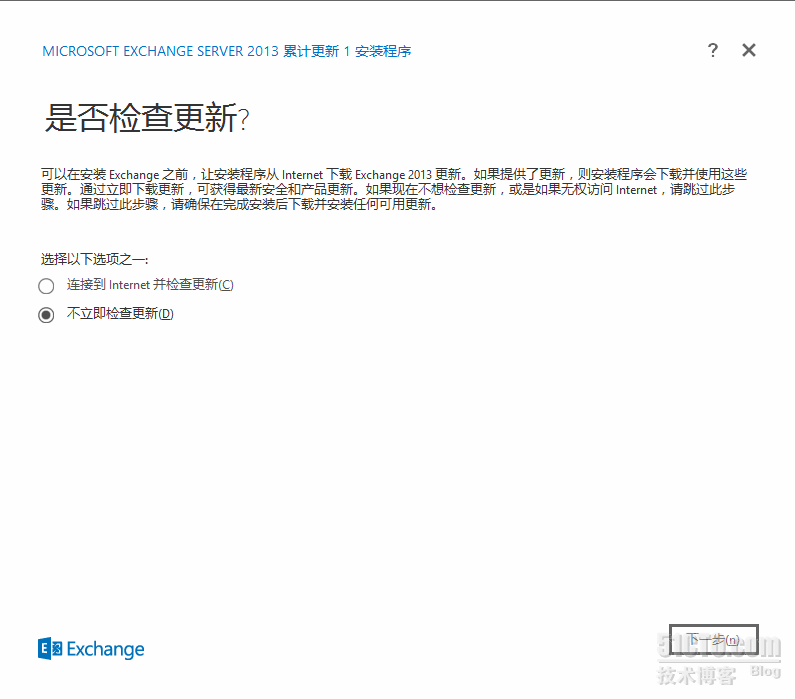Click the 是否检查更新? heading
This screenshot has width=795, height=699.
point(147,118)
